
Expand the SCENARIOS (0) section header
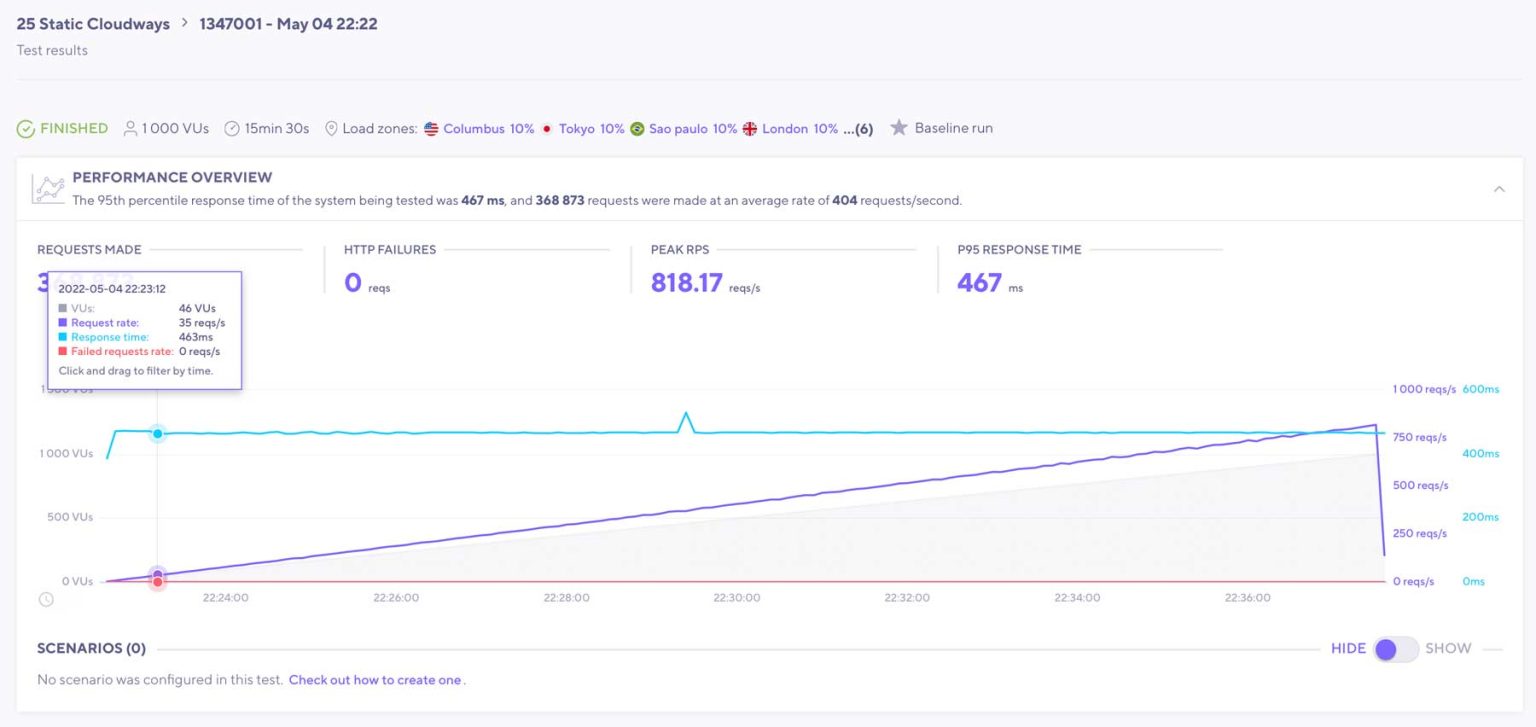pyautogui.click(x=91, y=648)
